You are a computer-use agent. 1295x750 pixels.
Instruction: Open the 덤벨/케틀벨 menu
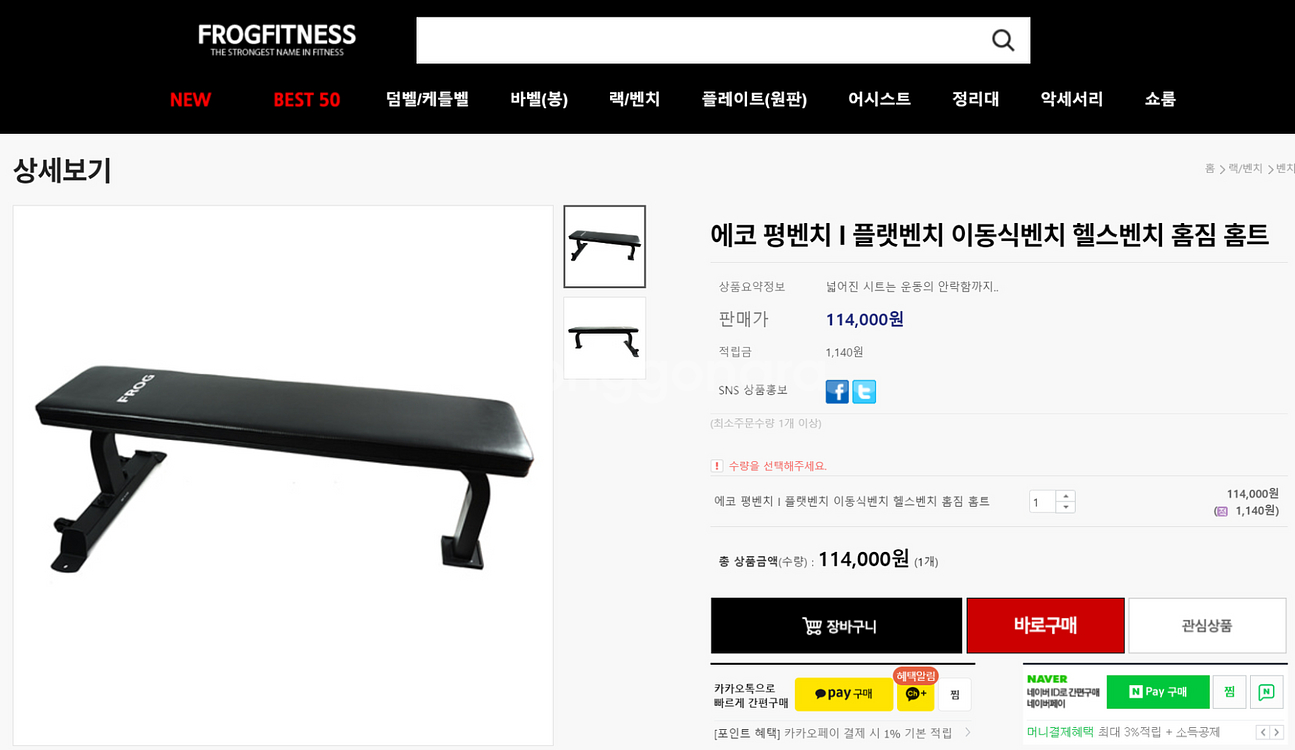[427, 99]
